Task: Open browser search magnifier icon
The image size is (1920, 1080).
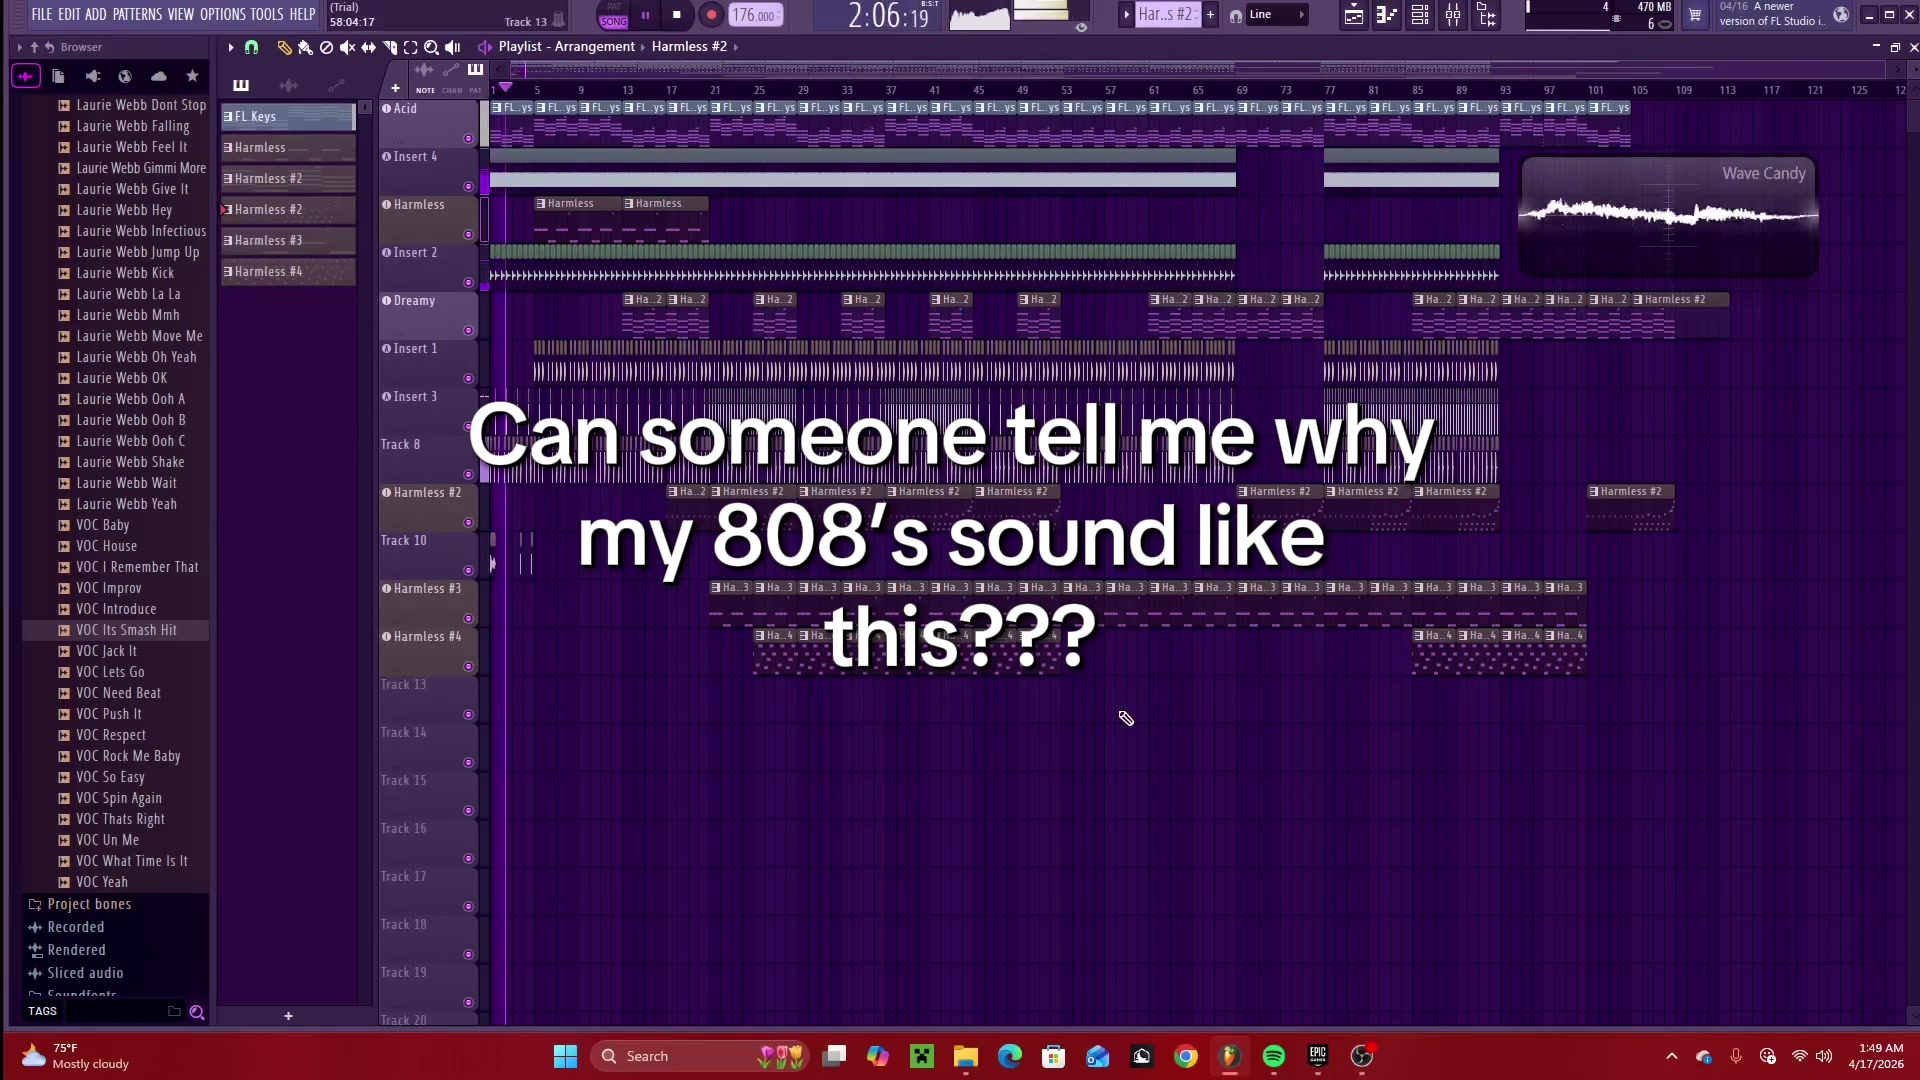Action: pyautogui.click(x=197, y=1012)
